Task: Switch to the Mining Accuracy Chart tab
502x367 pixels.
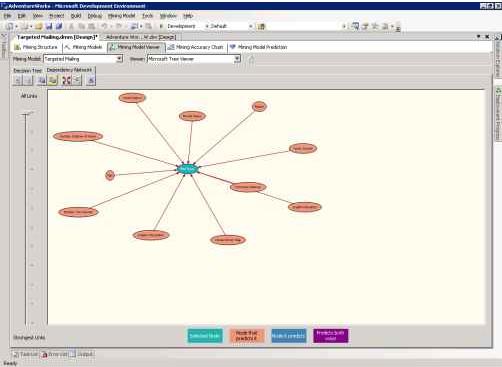Action: pyautogui.click(x=195, y=47)
